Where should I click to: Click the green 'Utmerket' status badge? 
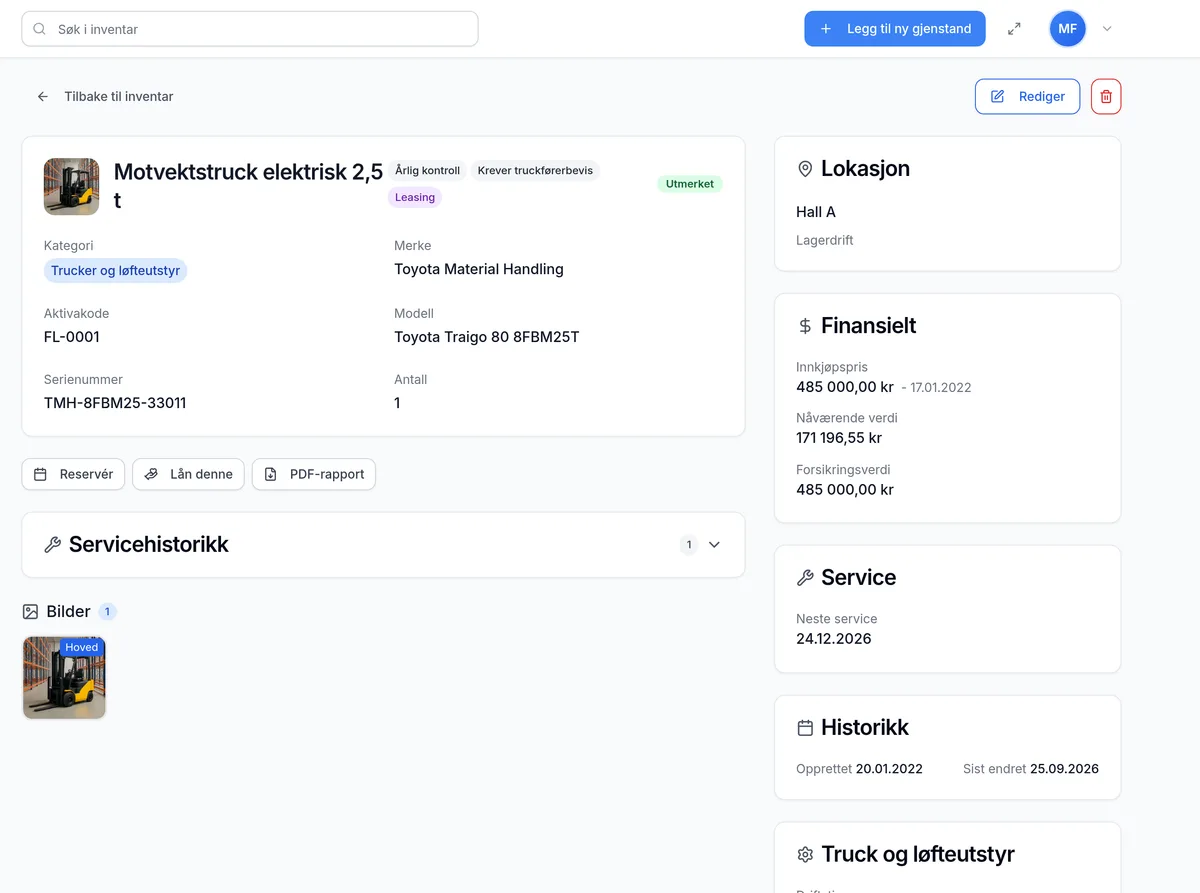(x=690, y=184)
